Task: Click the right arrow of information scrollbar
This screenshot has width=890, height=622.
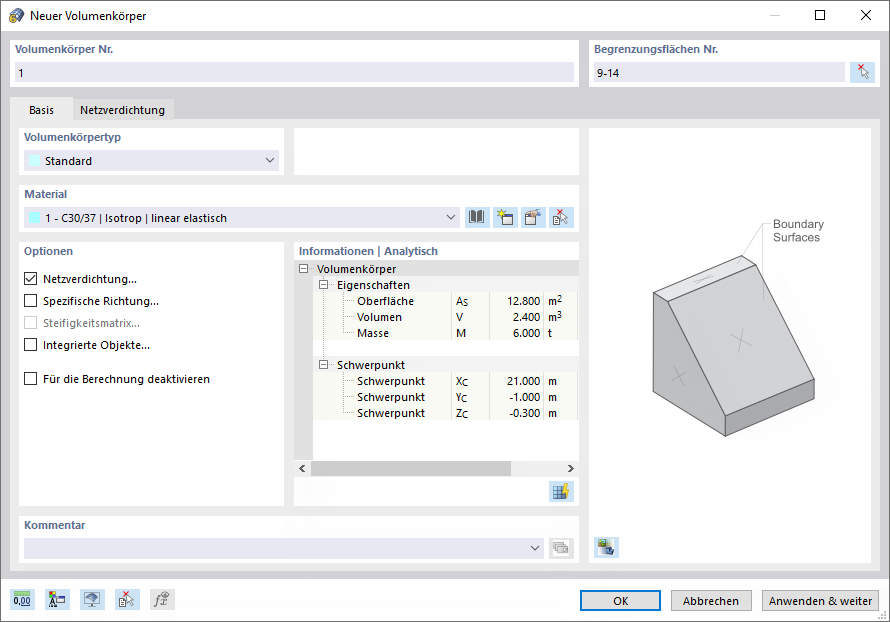Action: [570, 468]
